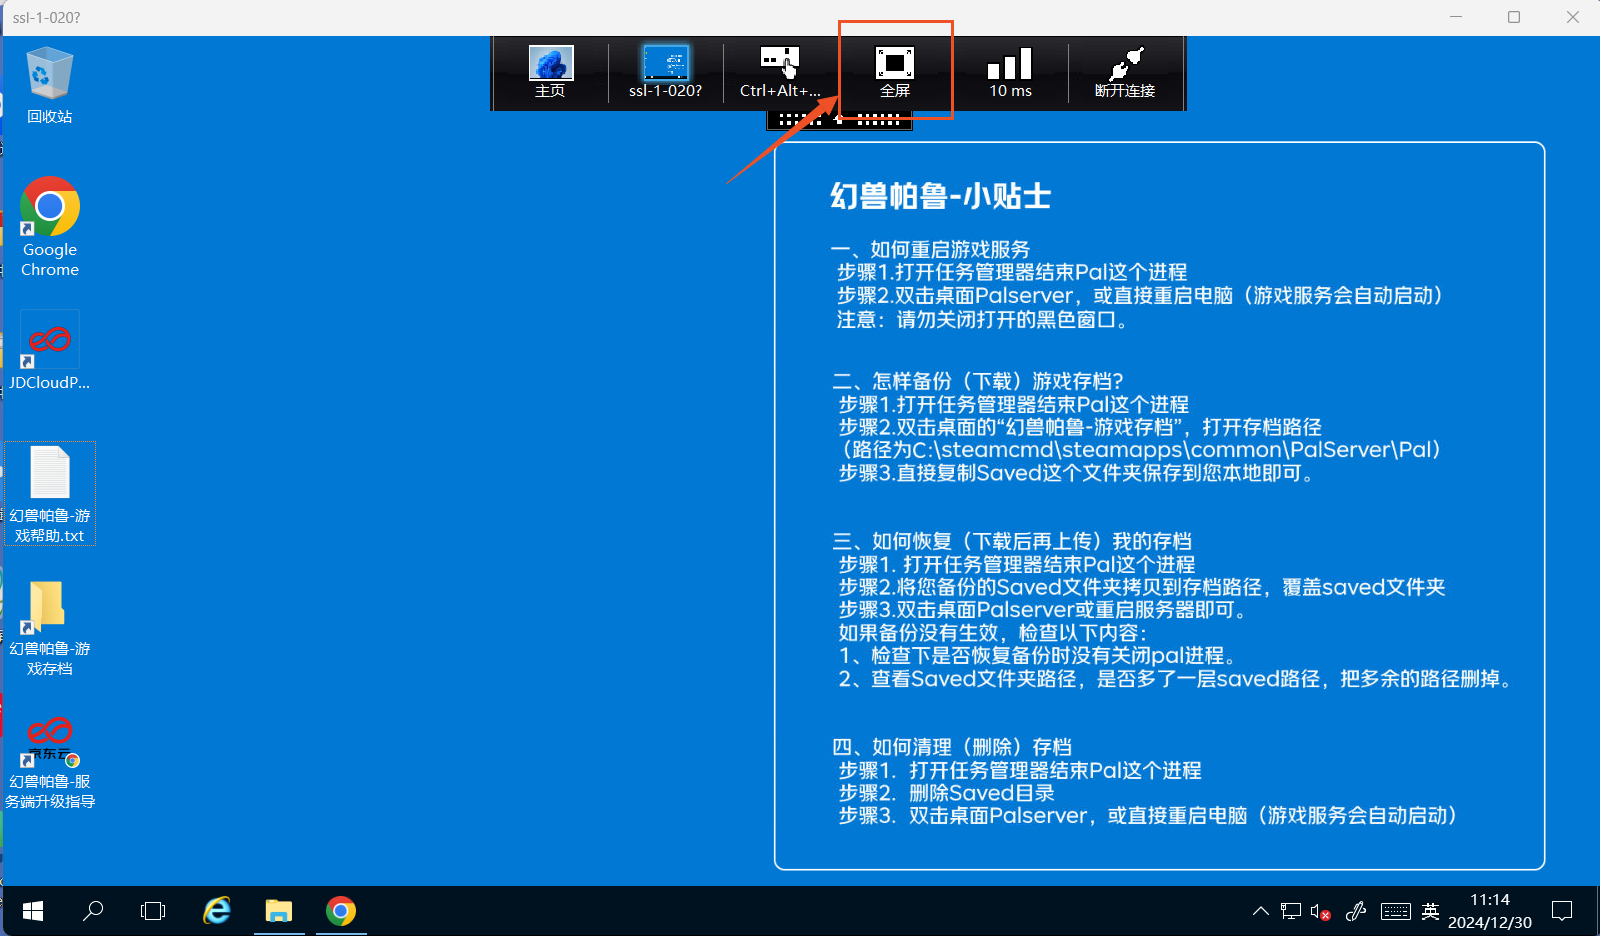
Task: Select the 幻兽帕鲁-服务端升级指导 shortcut
Action: point(50,762)
